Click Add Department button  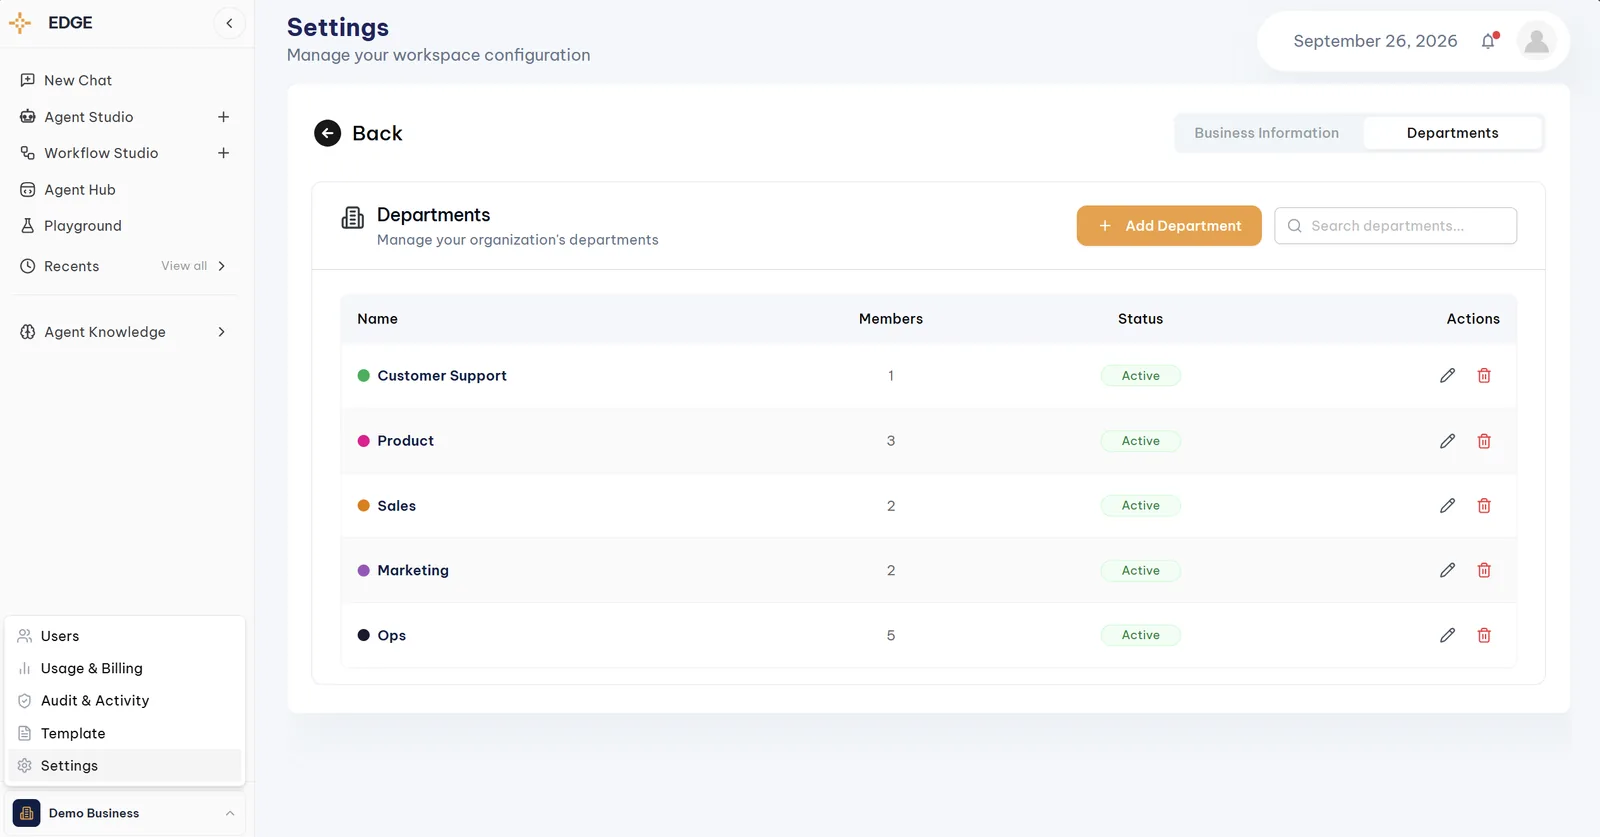(x=1169, y=226)
